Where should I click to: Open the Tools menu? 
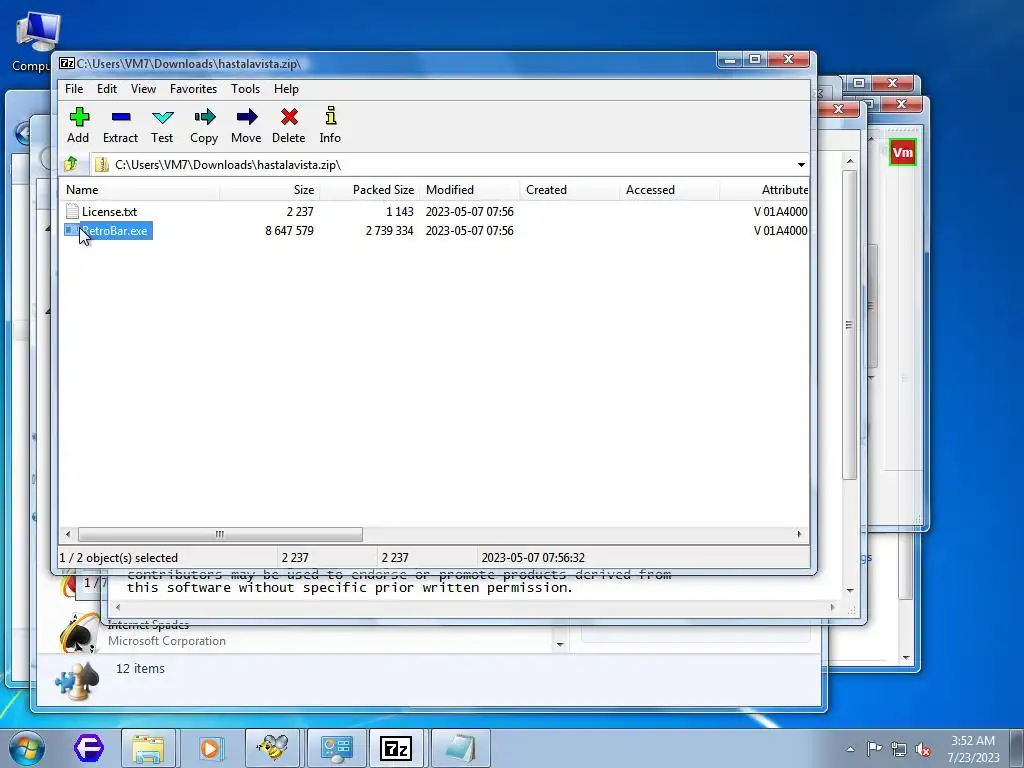[x=245, y=89]
